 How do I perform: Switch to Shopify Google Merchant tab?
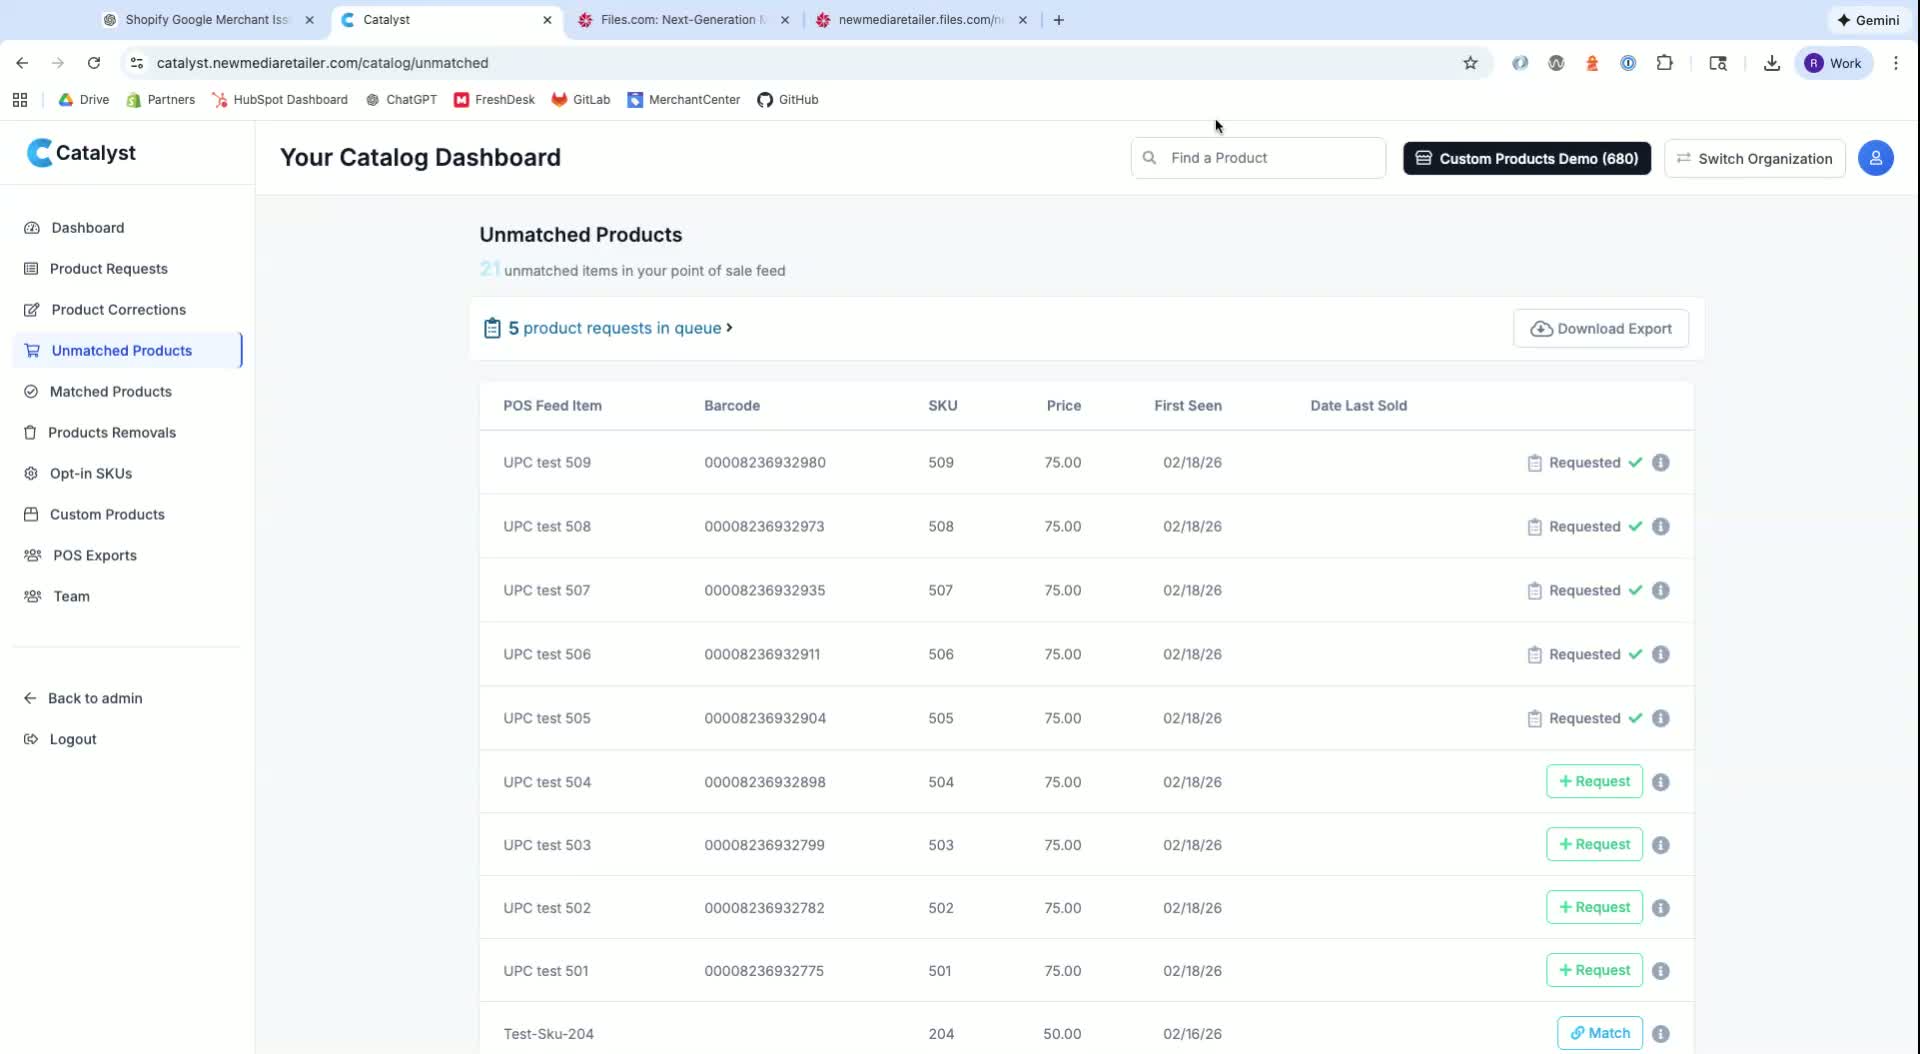click(x=206, y=20)
